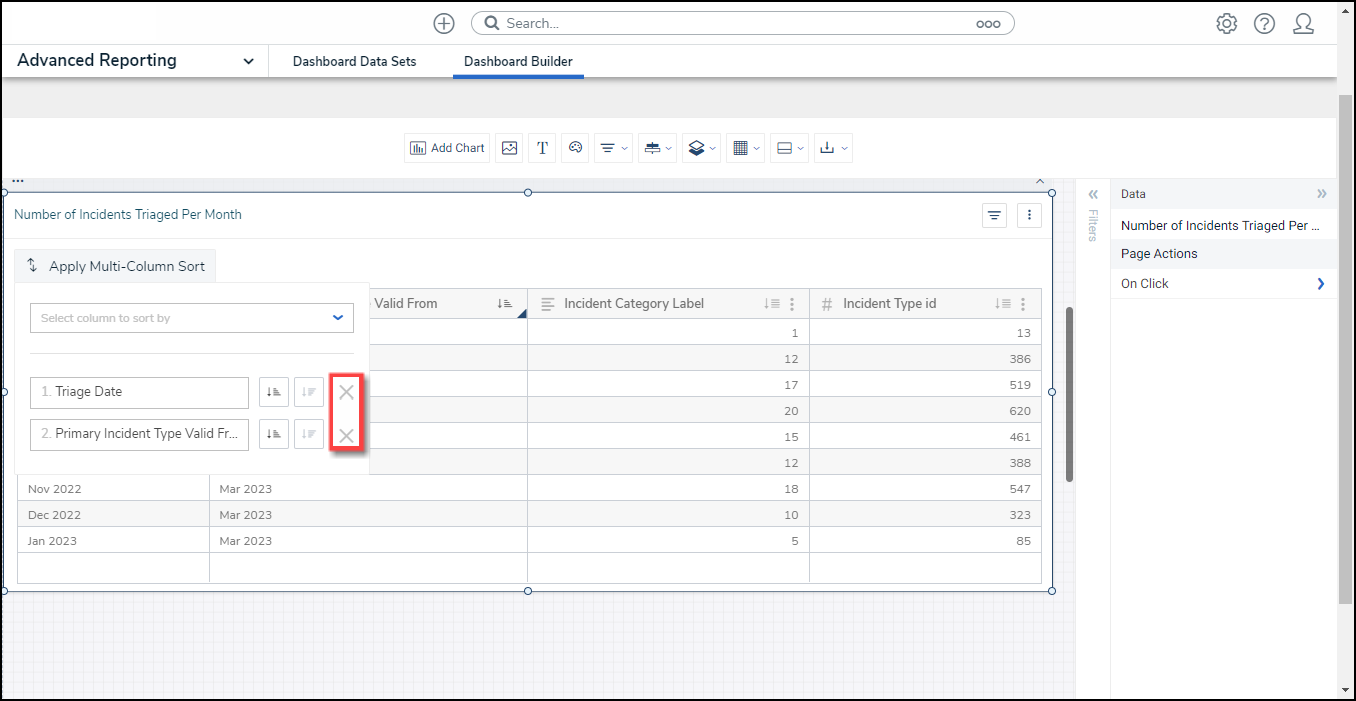The image size is (1356, 701).
Task: Set Triage Date sort to descending
Action: (x=309, y=392)
